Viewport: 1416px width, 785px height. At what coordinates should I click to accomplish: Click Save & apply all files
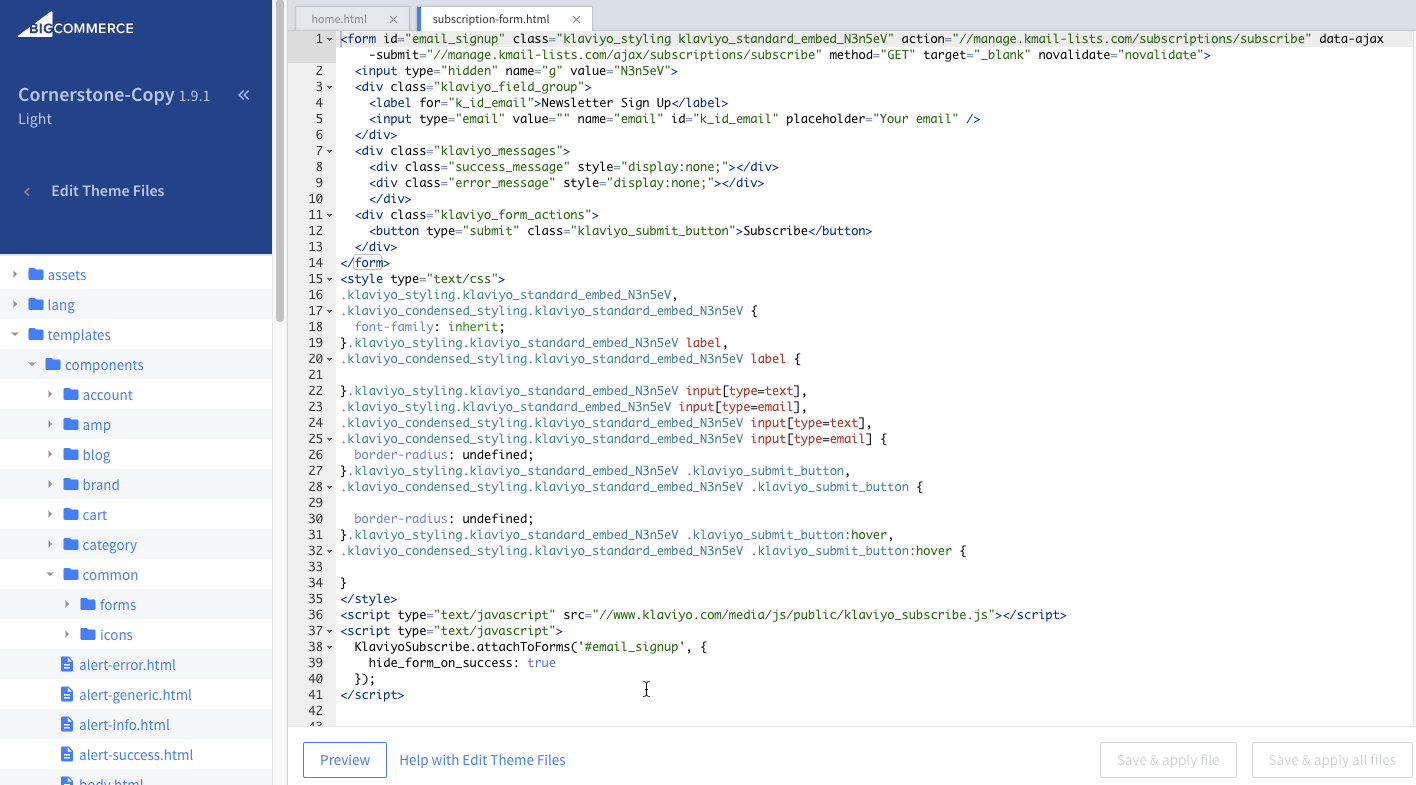(x=1331, y=760)
